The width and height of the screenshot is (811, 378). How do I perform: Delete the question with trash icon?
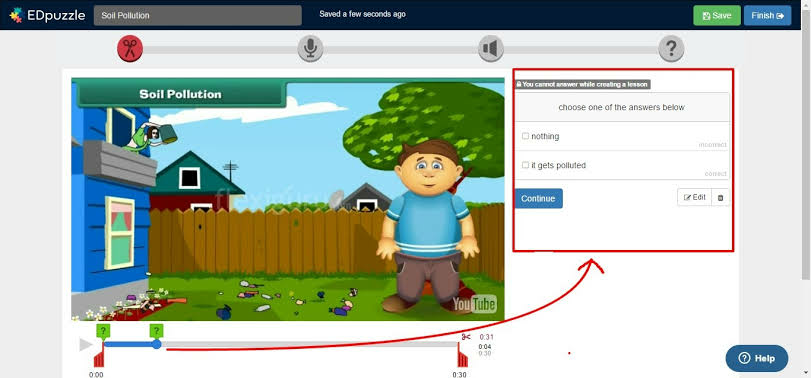tap(720, 198)
